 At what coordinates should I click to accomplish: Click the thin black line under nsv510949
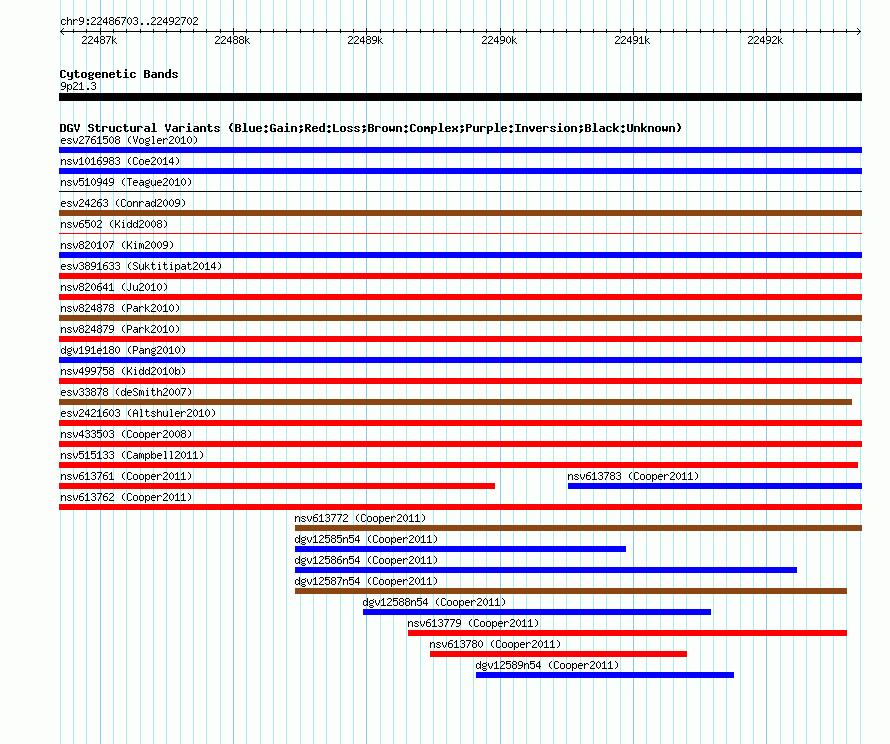[460, 192]
